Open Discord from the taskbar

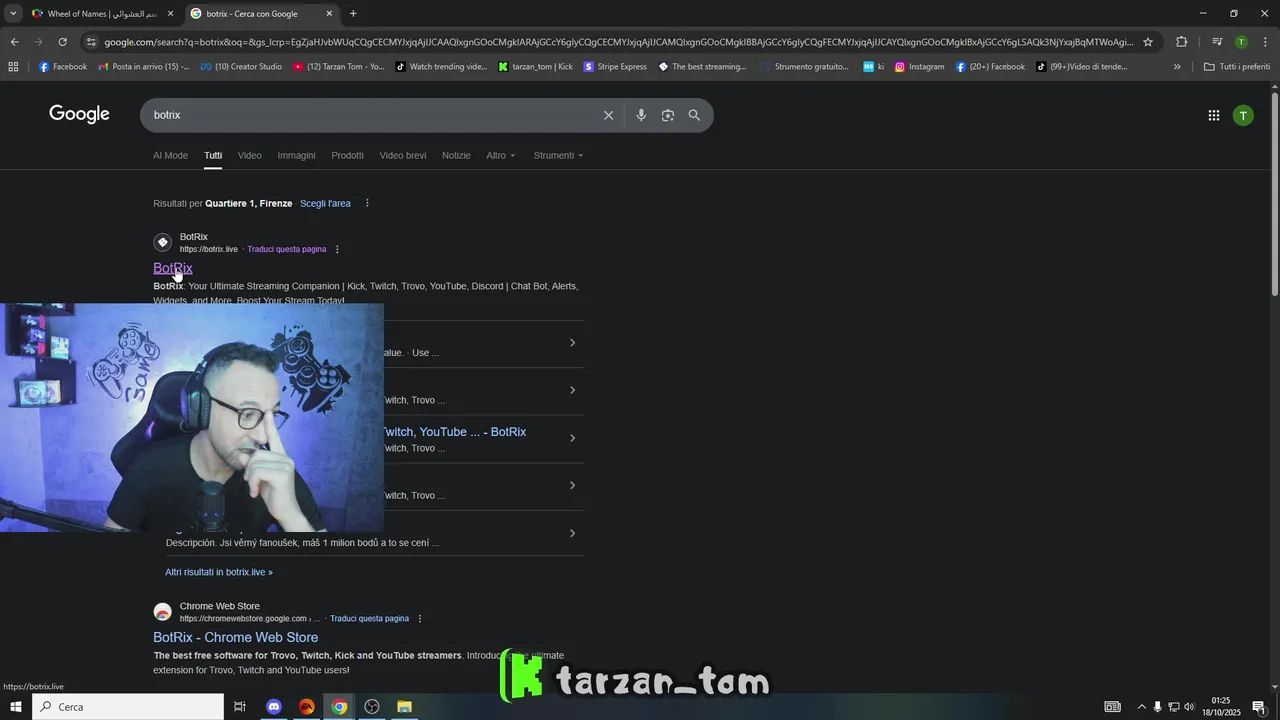[274, 707]
